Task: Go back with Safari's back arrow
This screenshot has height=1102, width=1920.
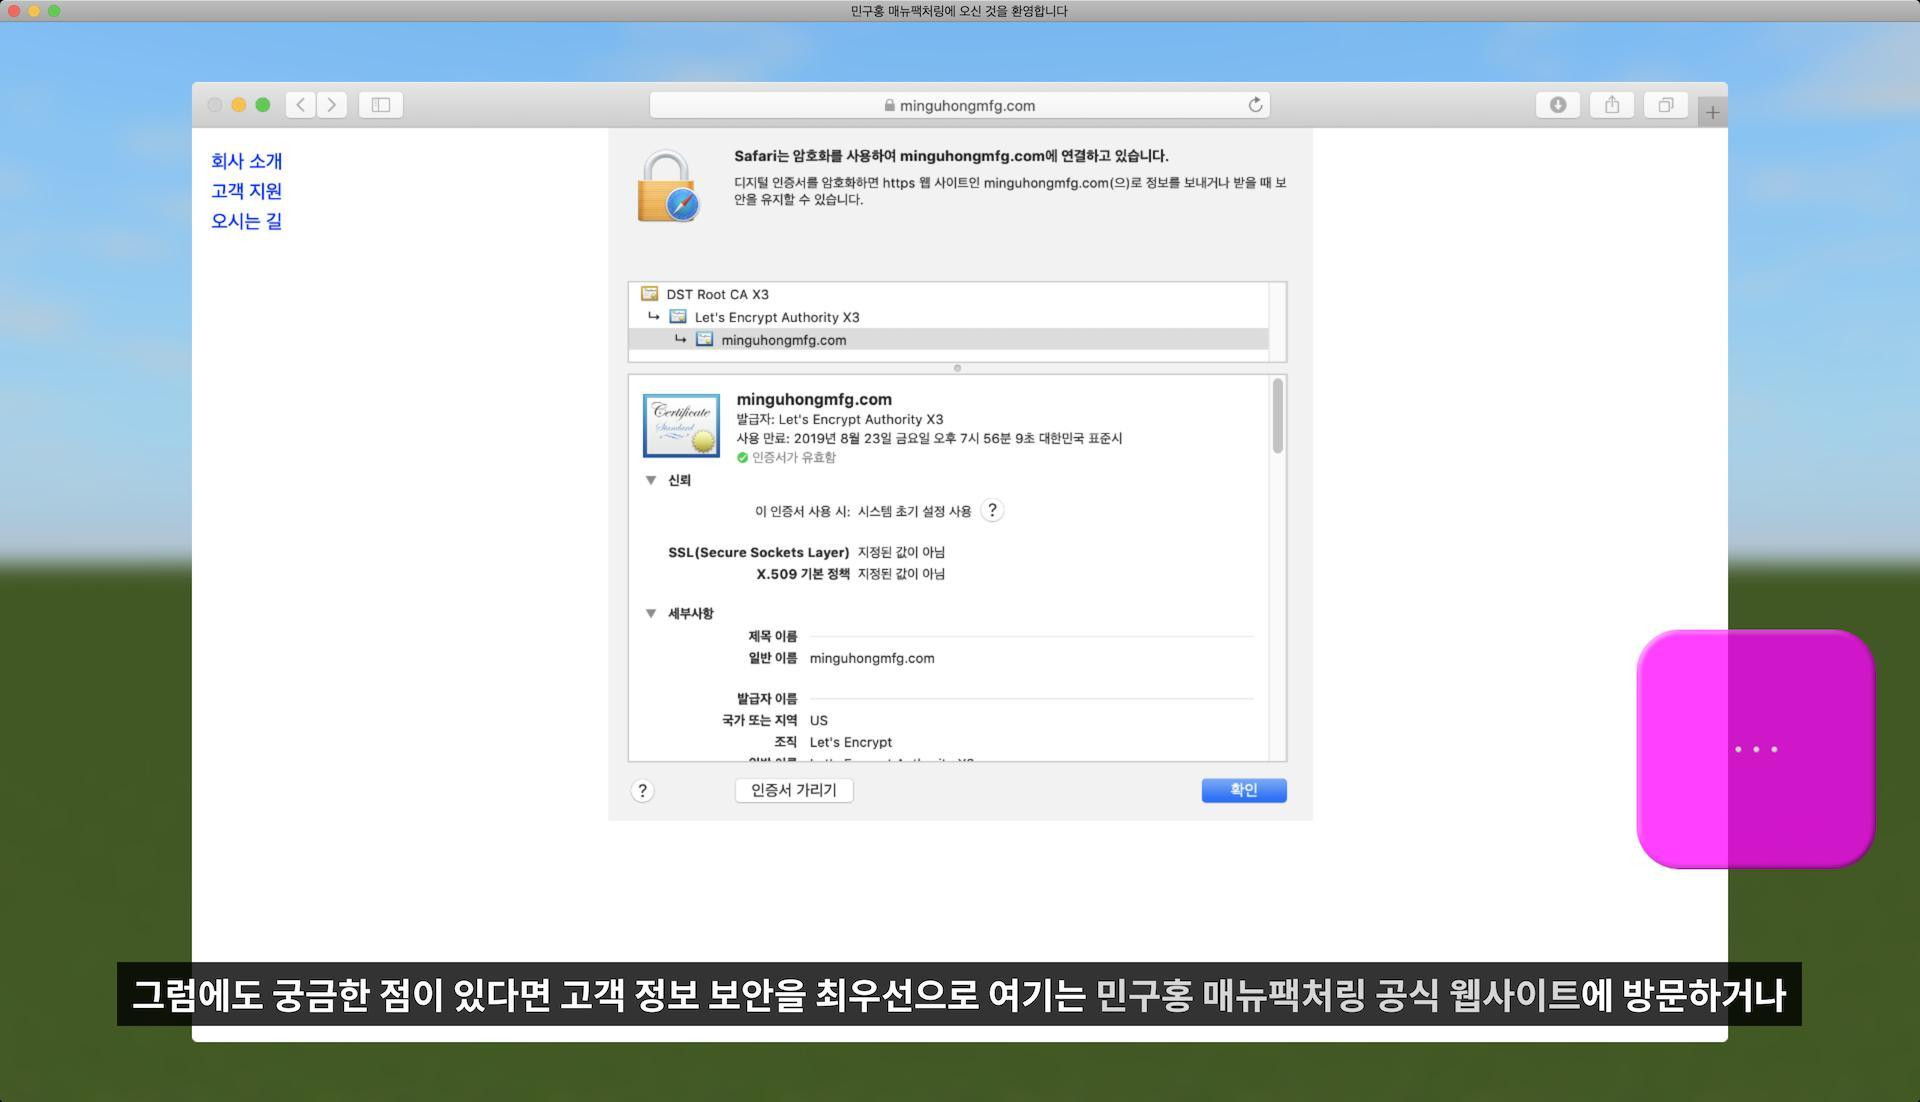Action: point(301,105)
